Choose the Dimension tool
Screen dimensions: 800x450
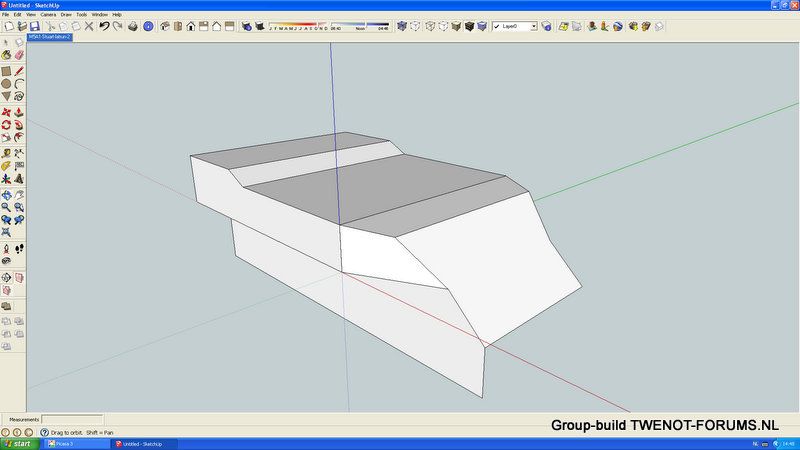[19, 154]
